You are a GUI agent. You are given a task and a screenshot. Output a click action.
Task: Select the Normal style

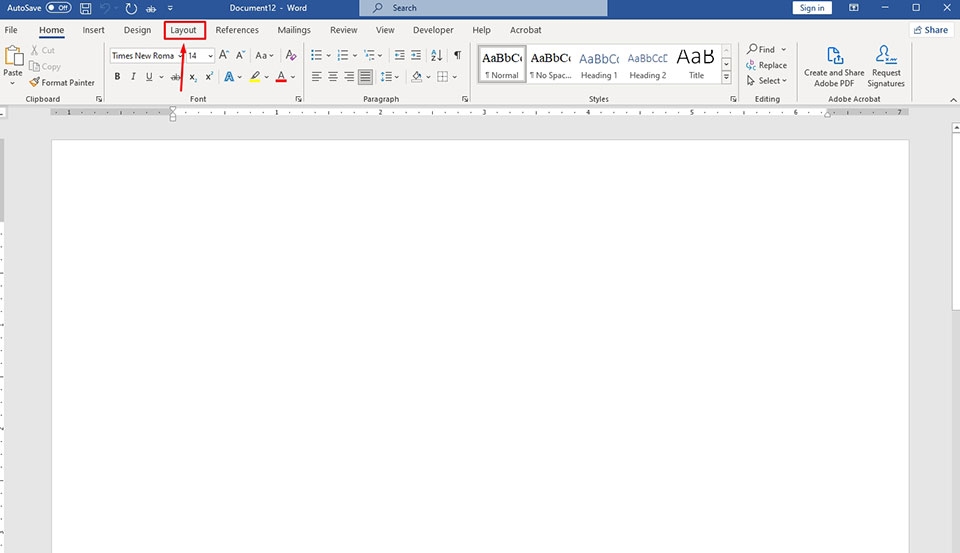coord(501,64)
